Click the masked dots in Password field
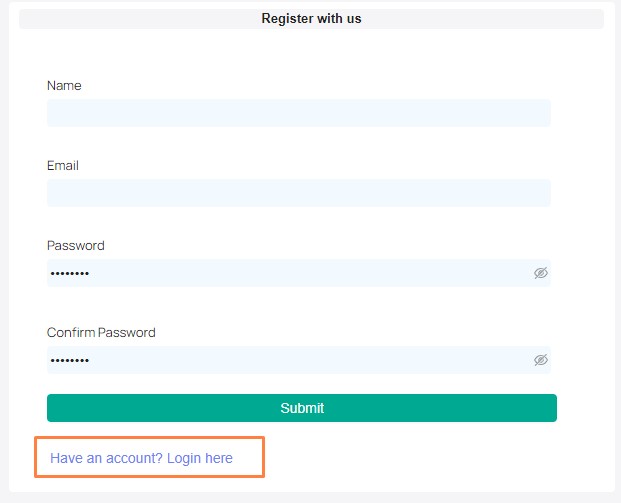 click(70, 273)
